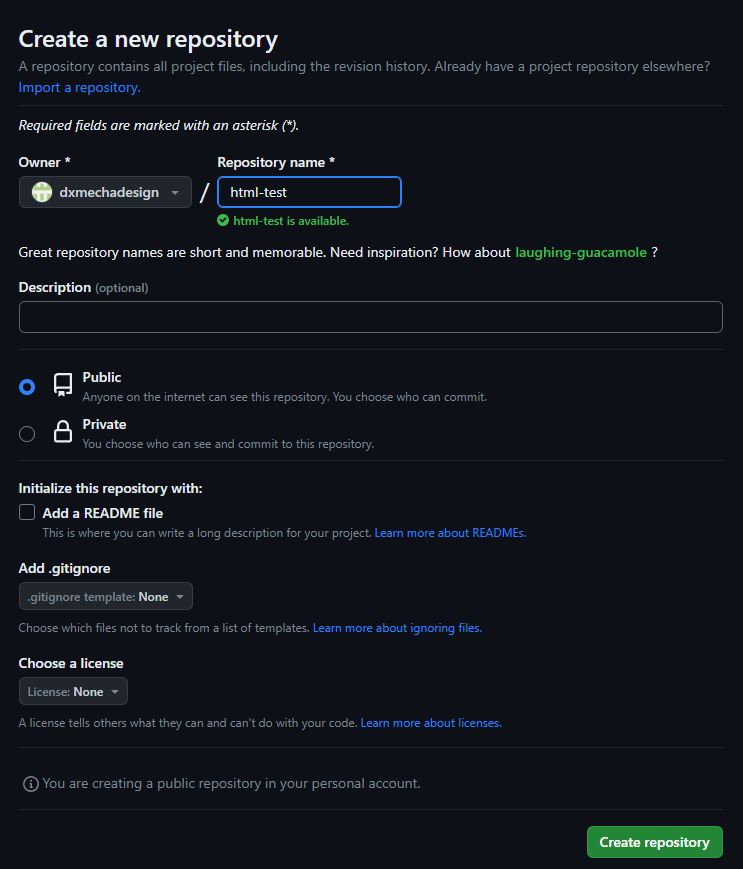Open the License None dropdown

[73, 692]
